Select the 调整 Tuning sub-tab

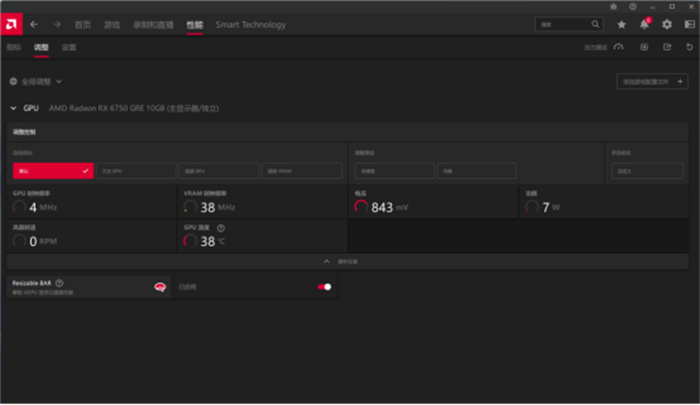[x=41, y=47]
